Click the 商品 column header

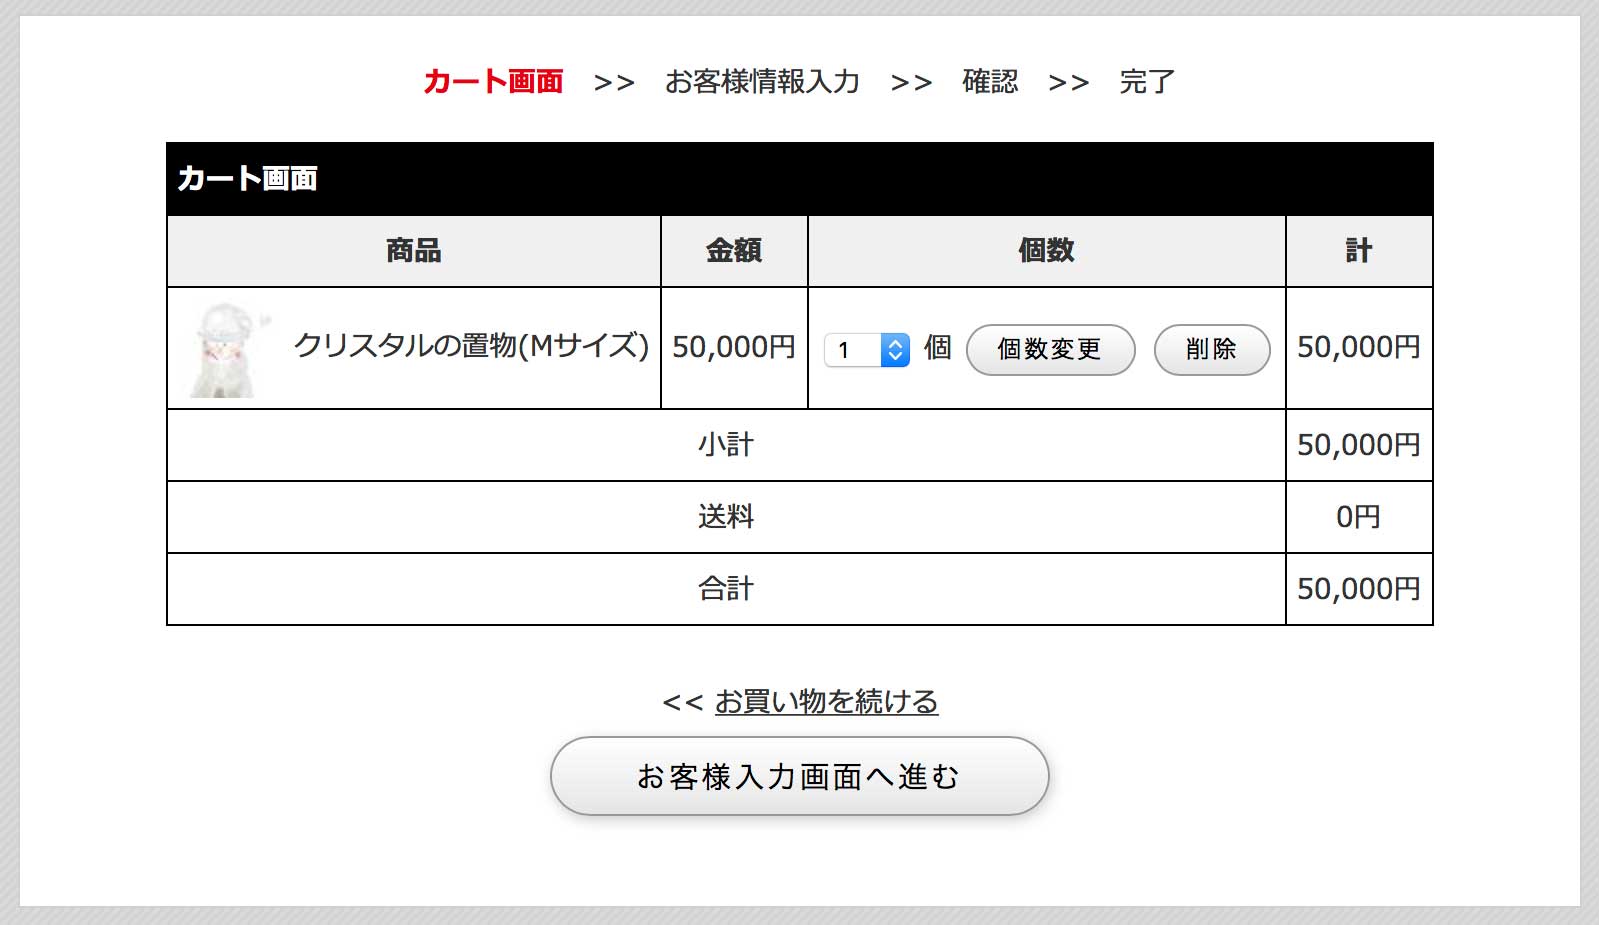point(414,251)
